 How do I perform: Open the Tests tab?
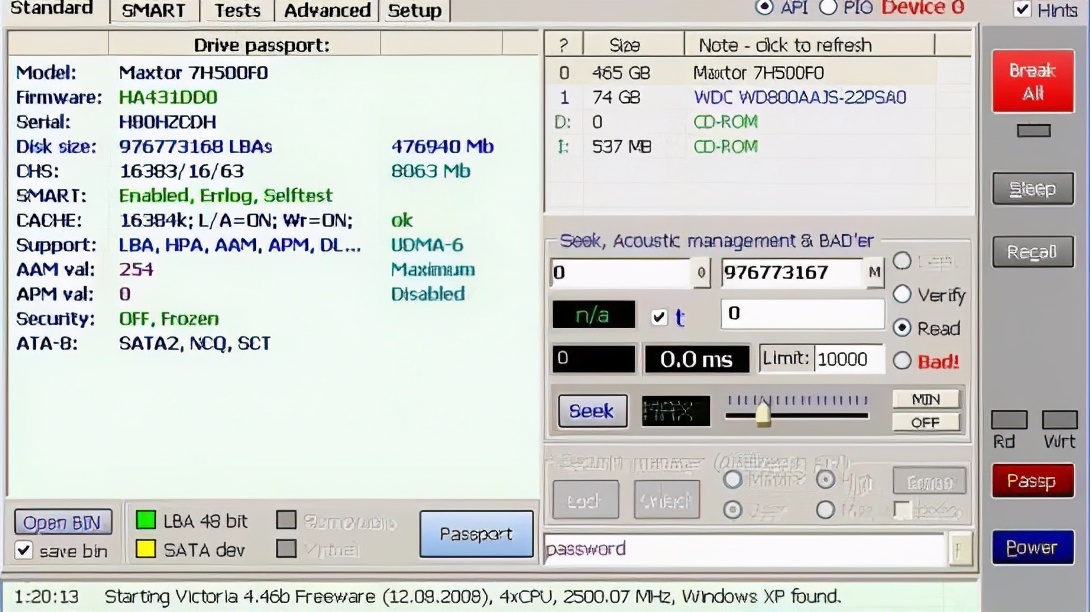(237, 10)
